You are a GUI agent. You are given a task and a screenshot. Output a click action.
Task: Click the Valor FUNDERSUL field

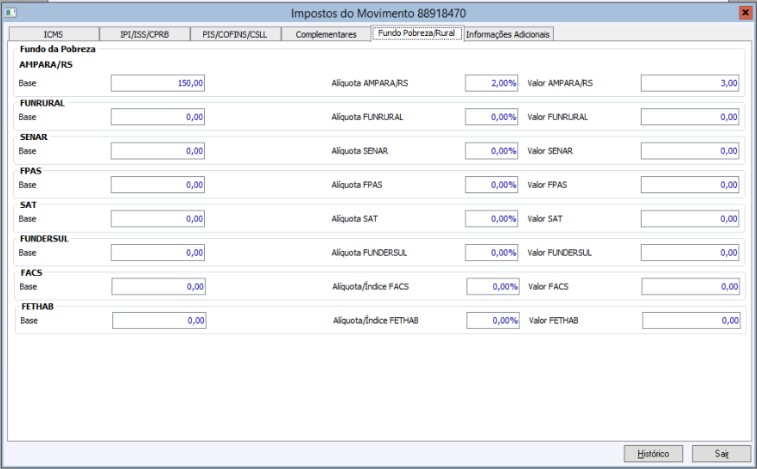click(x=690, y=253)
